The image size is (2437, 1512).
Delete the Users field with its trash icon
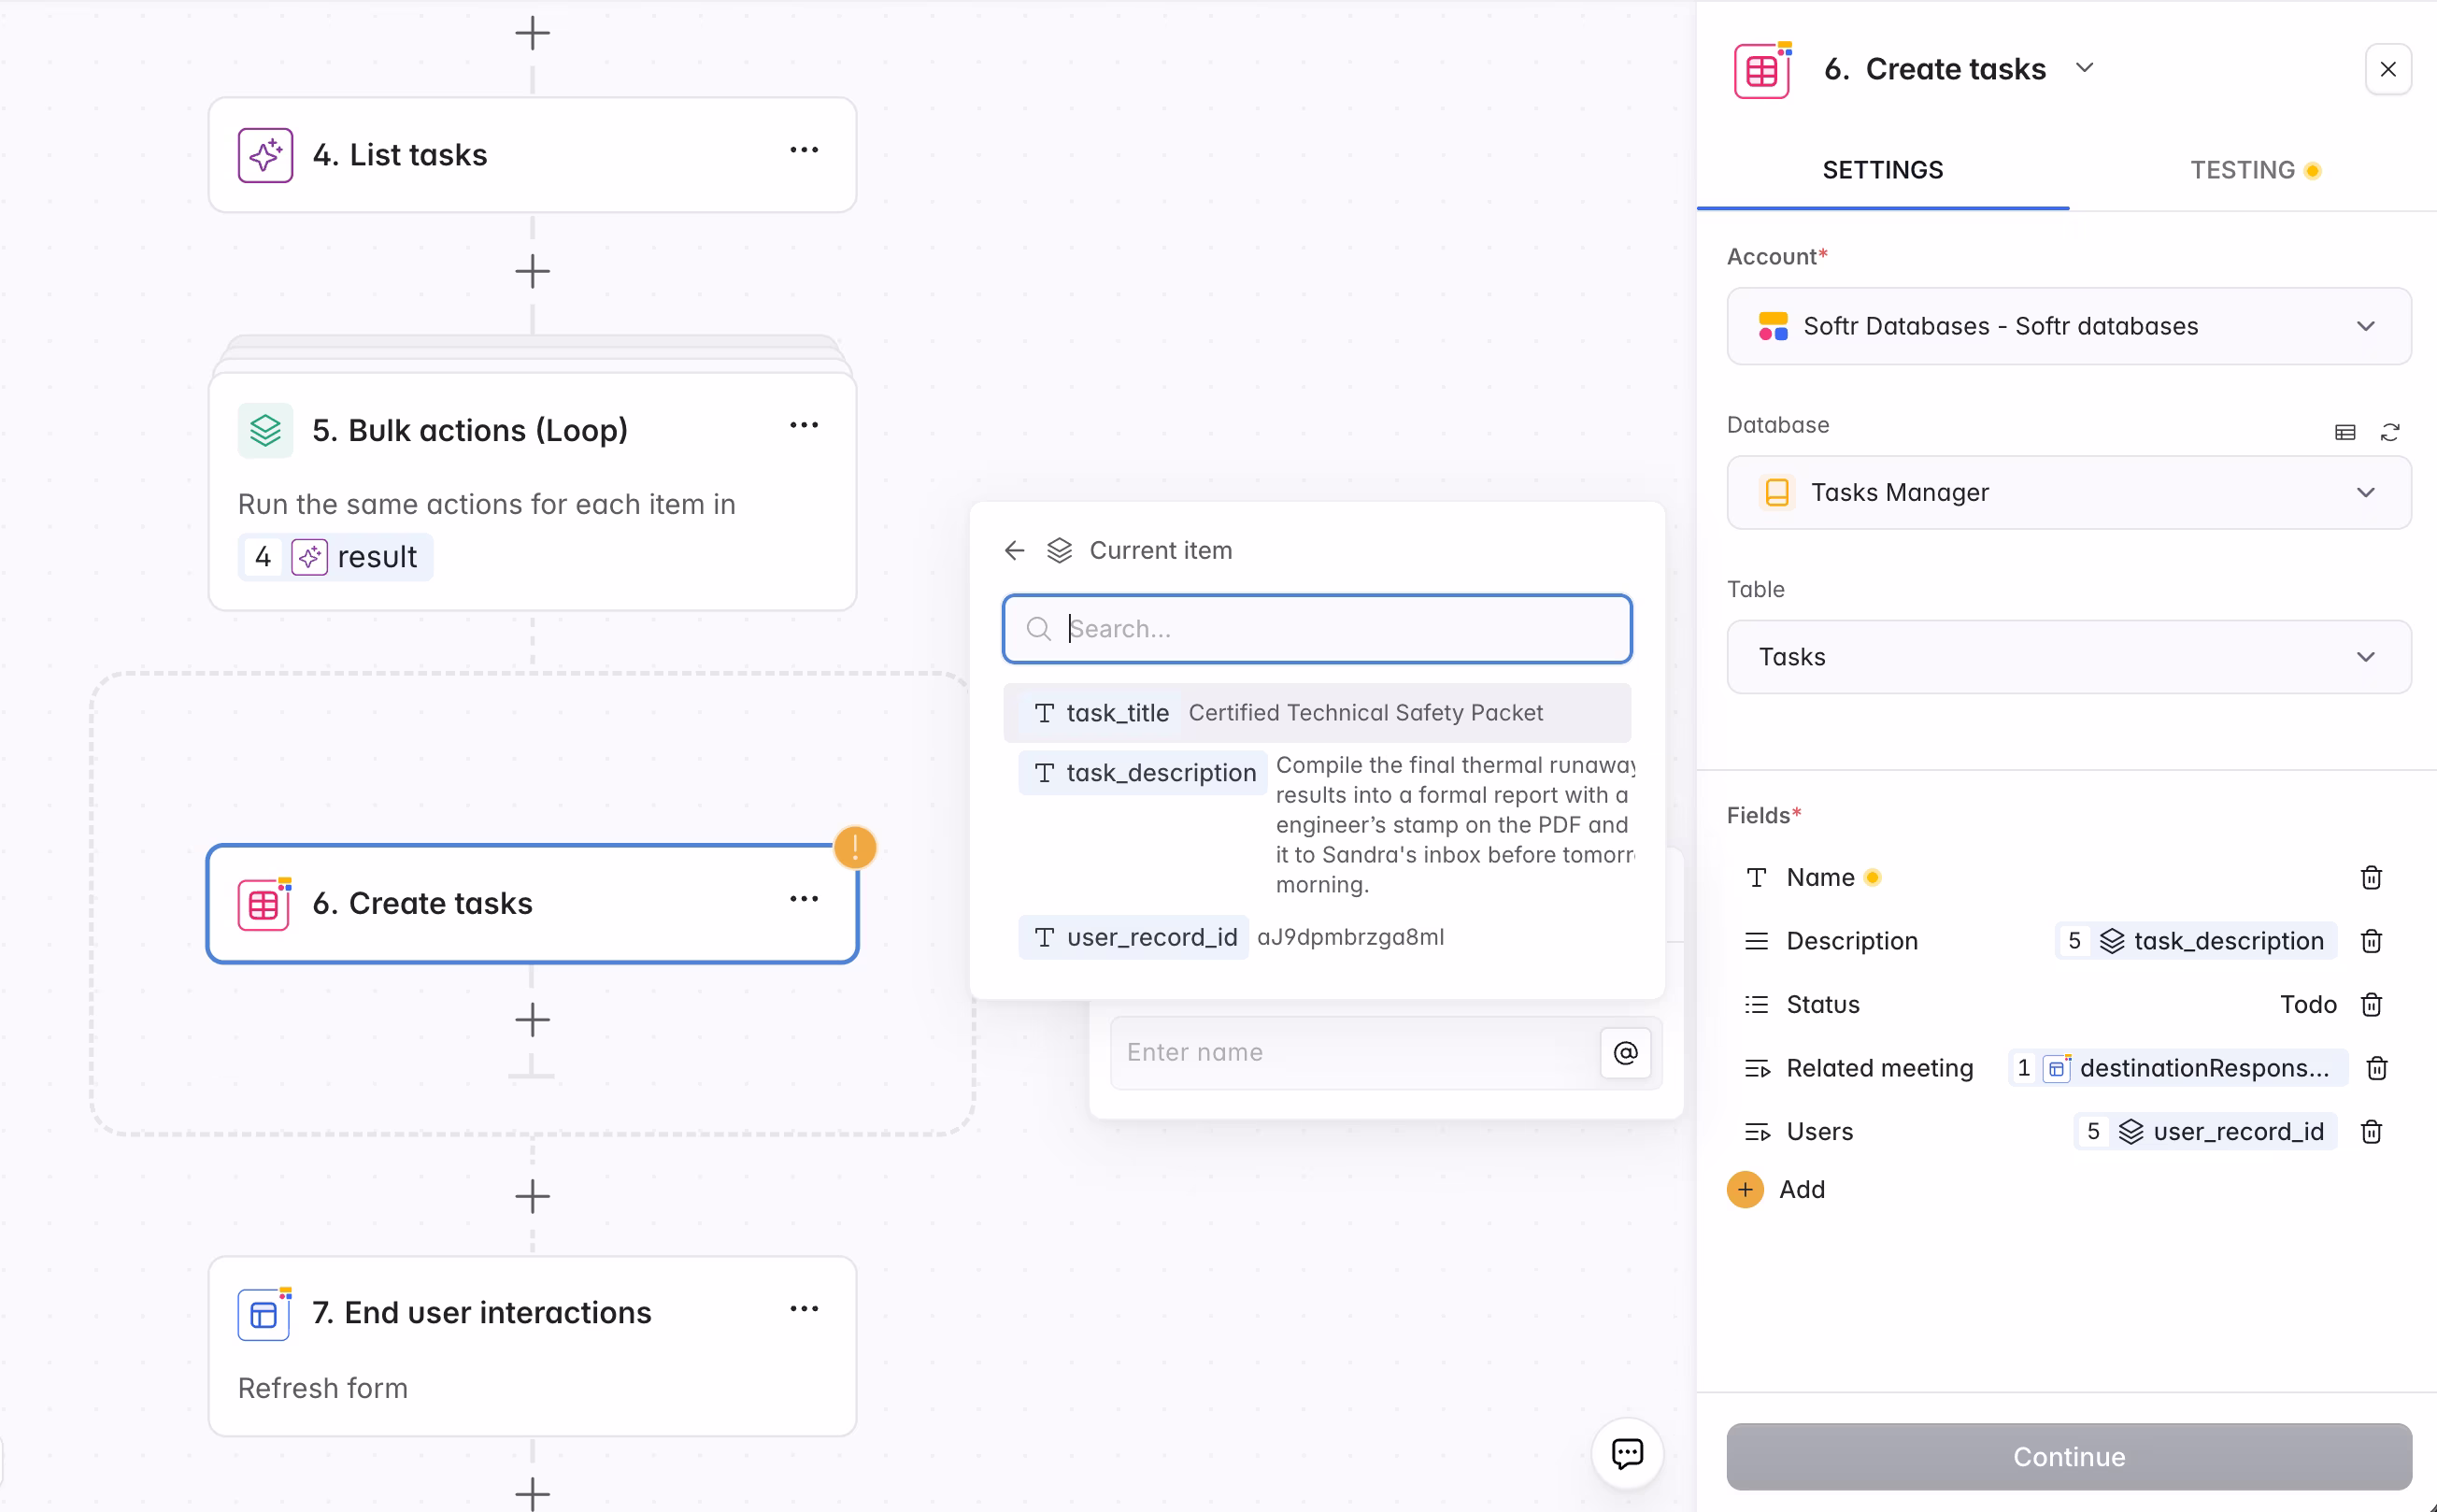2371,1131
